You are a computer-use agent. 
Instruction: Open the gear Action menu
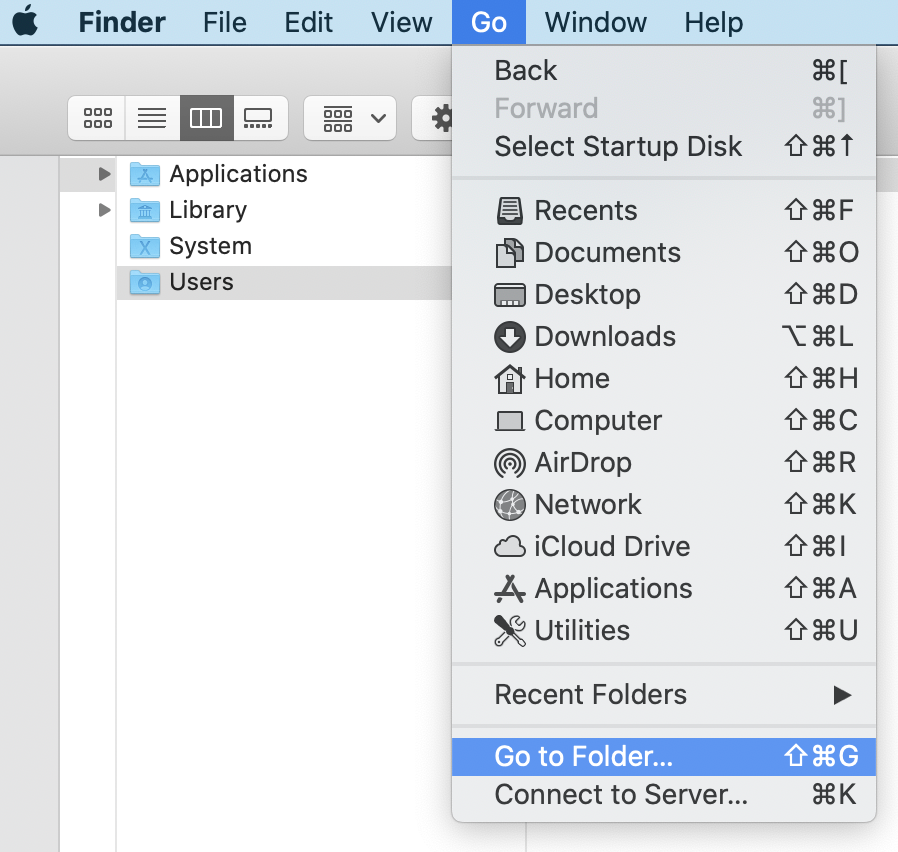click(x=433, y=118)
